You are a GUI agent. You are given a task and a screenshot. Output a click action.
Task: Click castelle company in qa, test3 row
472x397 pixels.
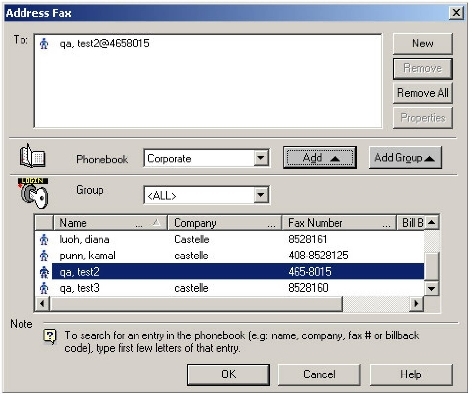(191, 288)
